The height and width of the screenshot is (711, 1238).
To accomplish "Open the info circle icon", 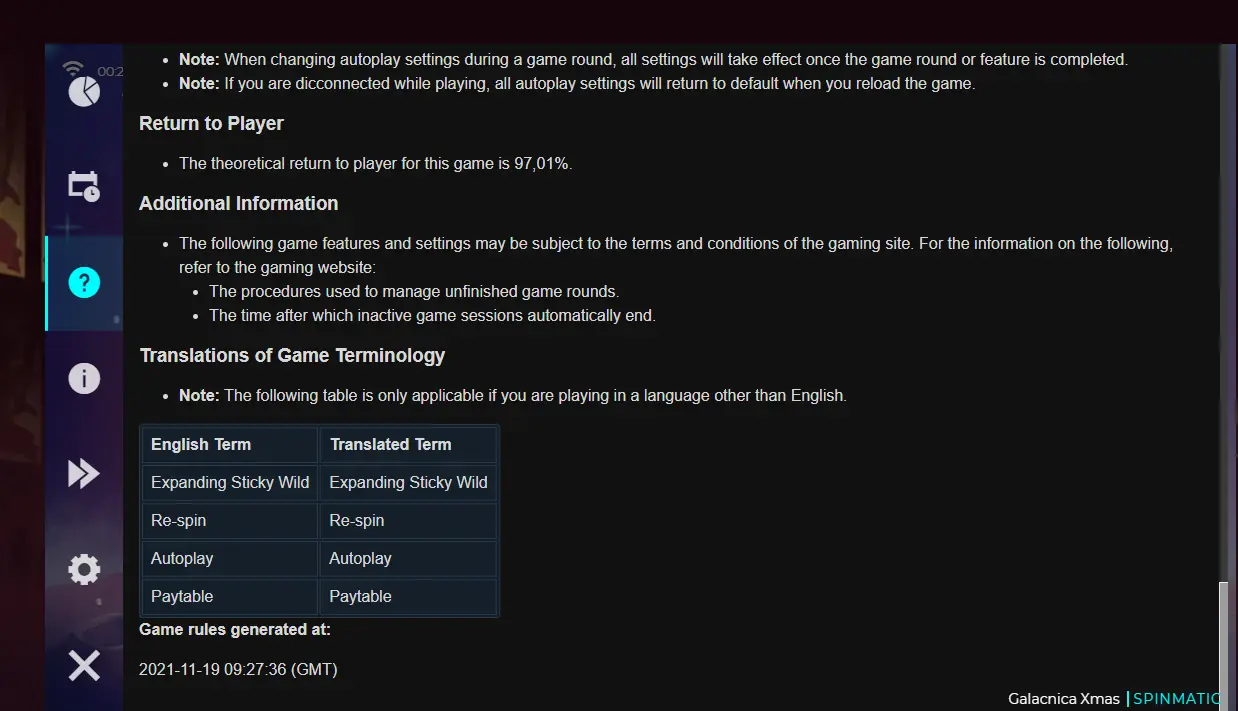I will pos(84,378).
